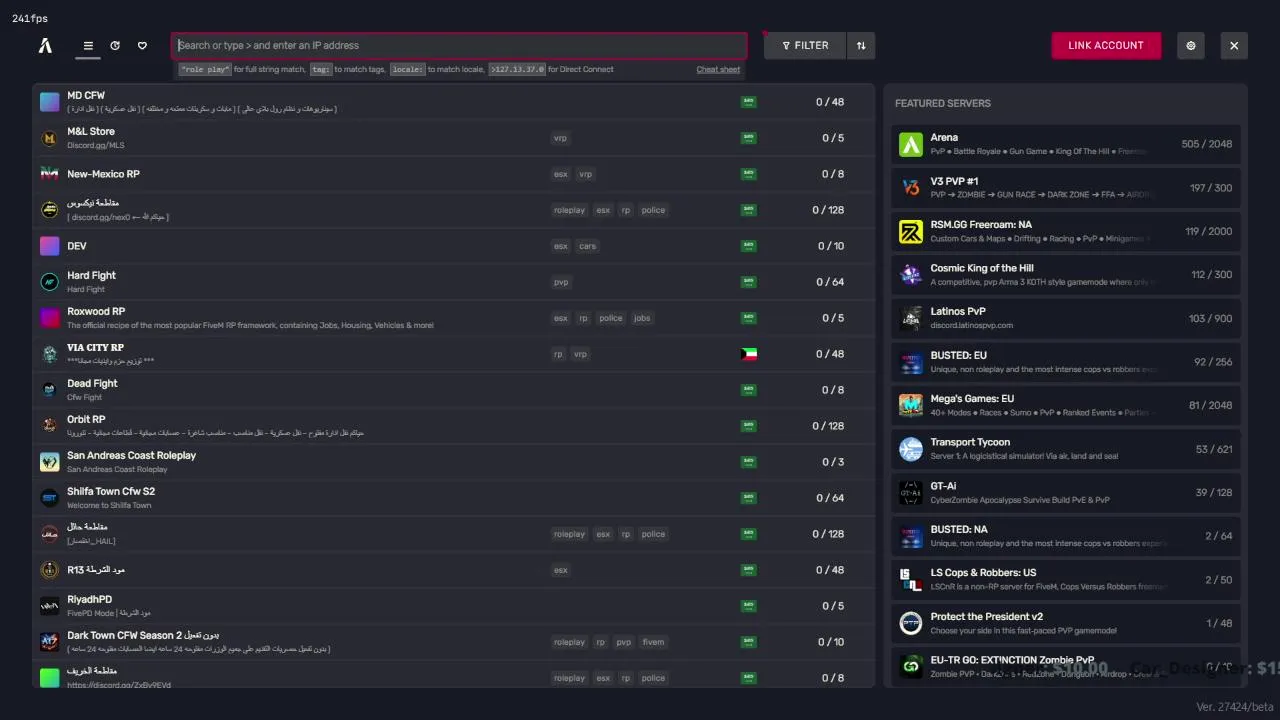Click the FiveM logo home icon
This screenshot has width=1280, height=720.
(45, 45)
